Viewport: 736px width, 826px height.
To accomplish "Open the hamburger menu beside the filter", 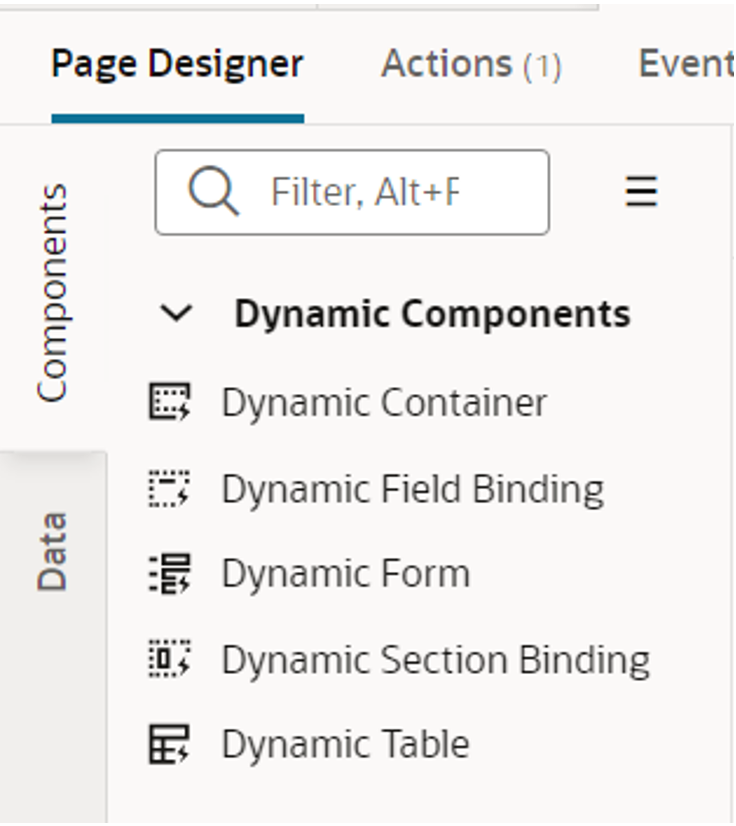I will [641, 191].
